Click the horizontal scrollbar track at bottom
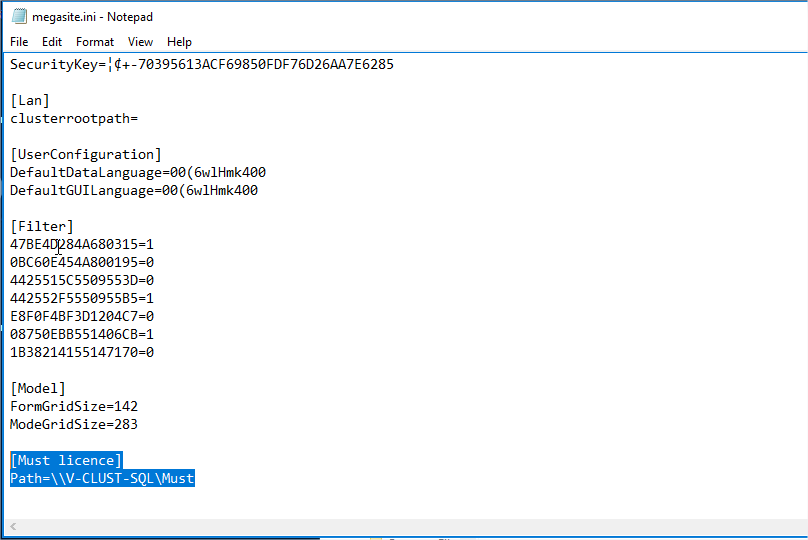 tap(400, 527)
